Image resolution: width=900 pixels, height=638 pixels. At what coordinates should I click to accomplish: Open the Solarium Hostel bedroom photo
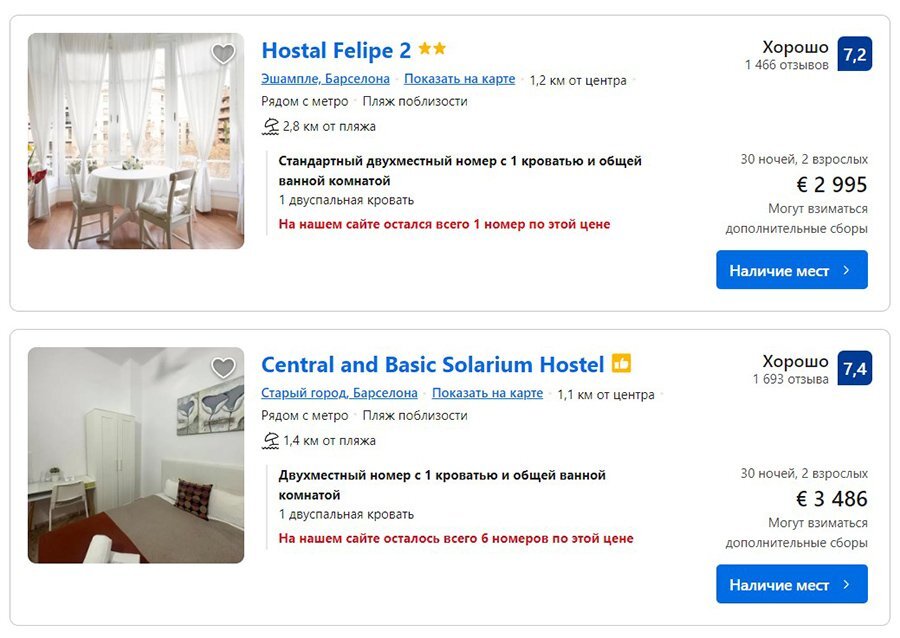coord(136,455)
